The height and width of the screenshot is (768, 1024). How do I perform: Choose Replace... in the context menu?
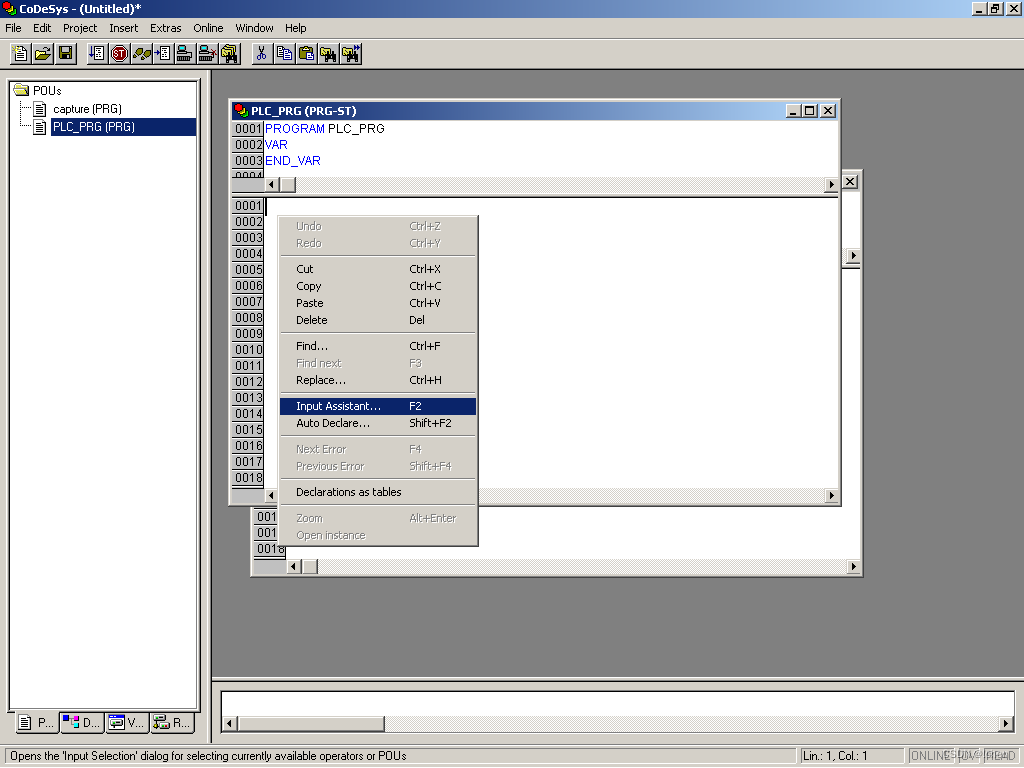(x=377, y=380)
